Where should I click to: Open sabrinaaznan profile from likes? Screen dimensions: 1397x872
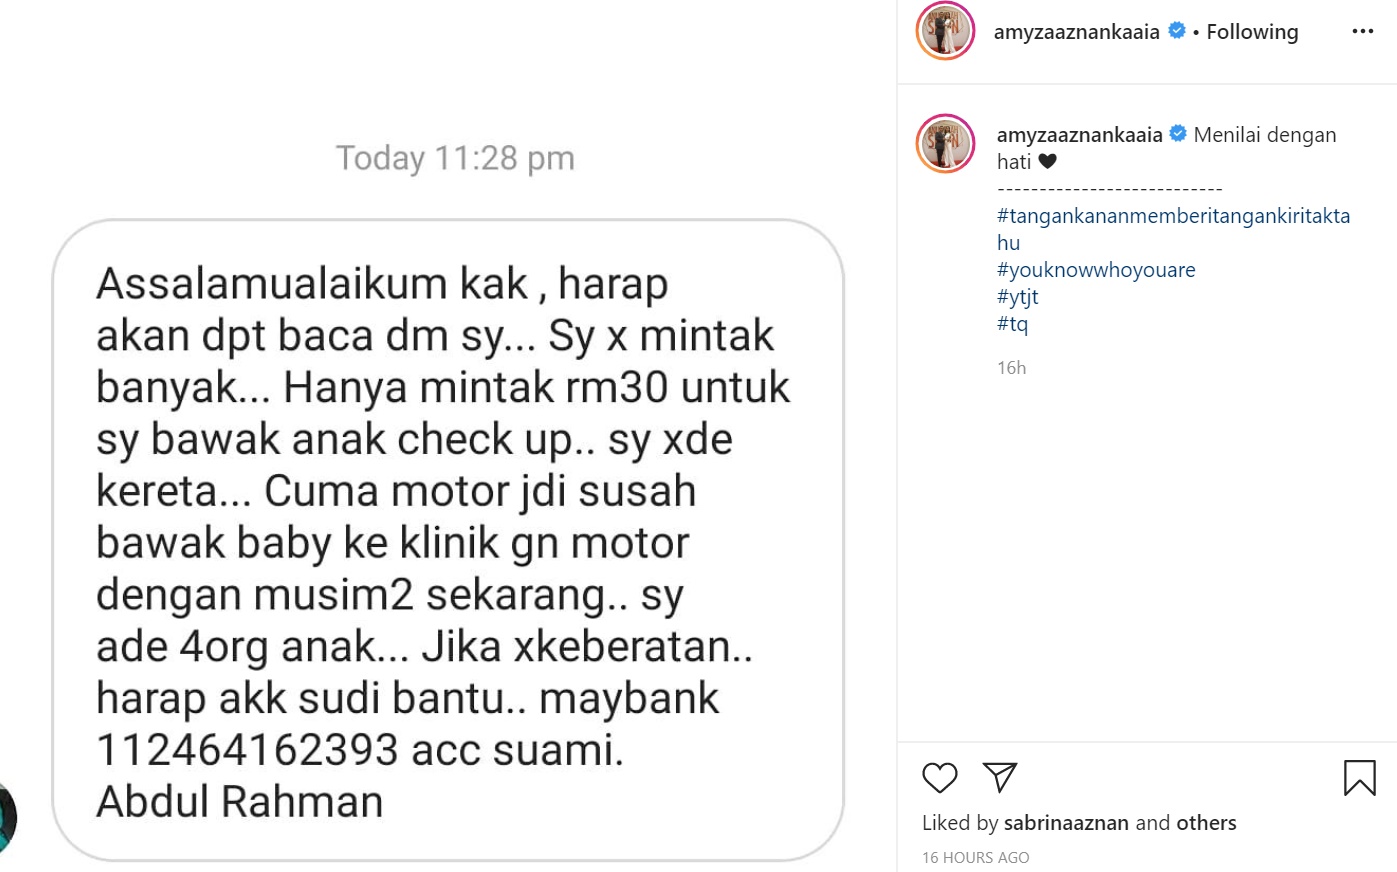click(x=1067, y=823)
